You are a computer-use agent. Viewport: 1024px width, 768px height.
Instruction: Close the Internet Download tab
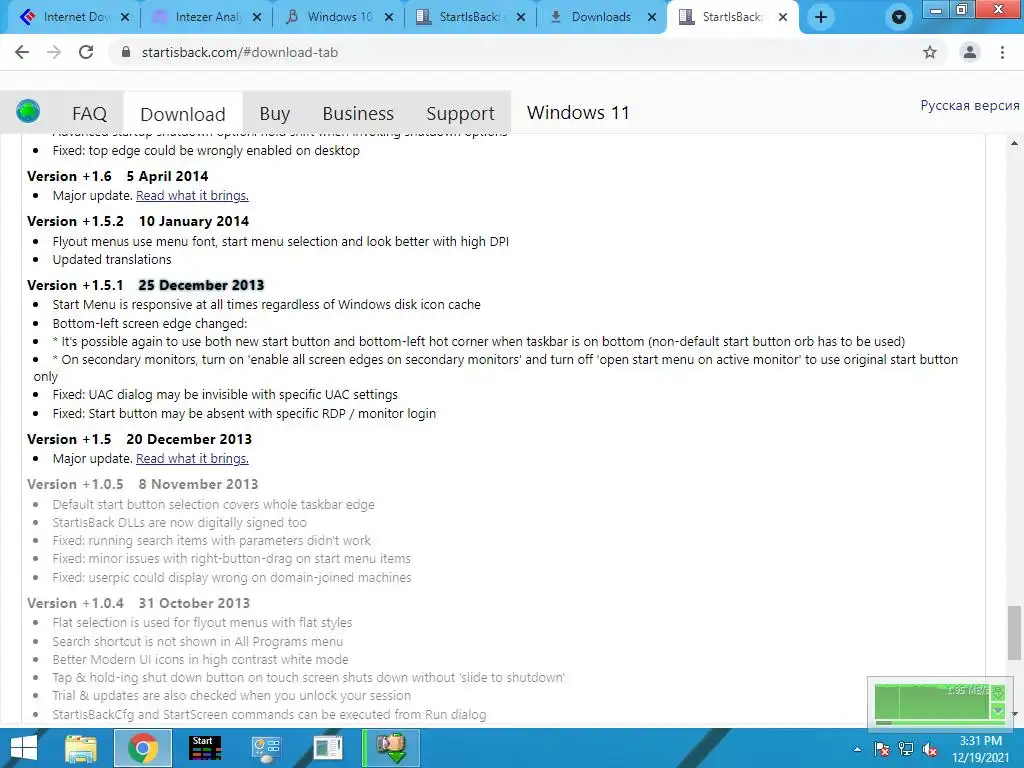(x=125, y=17)
